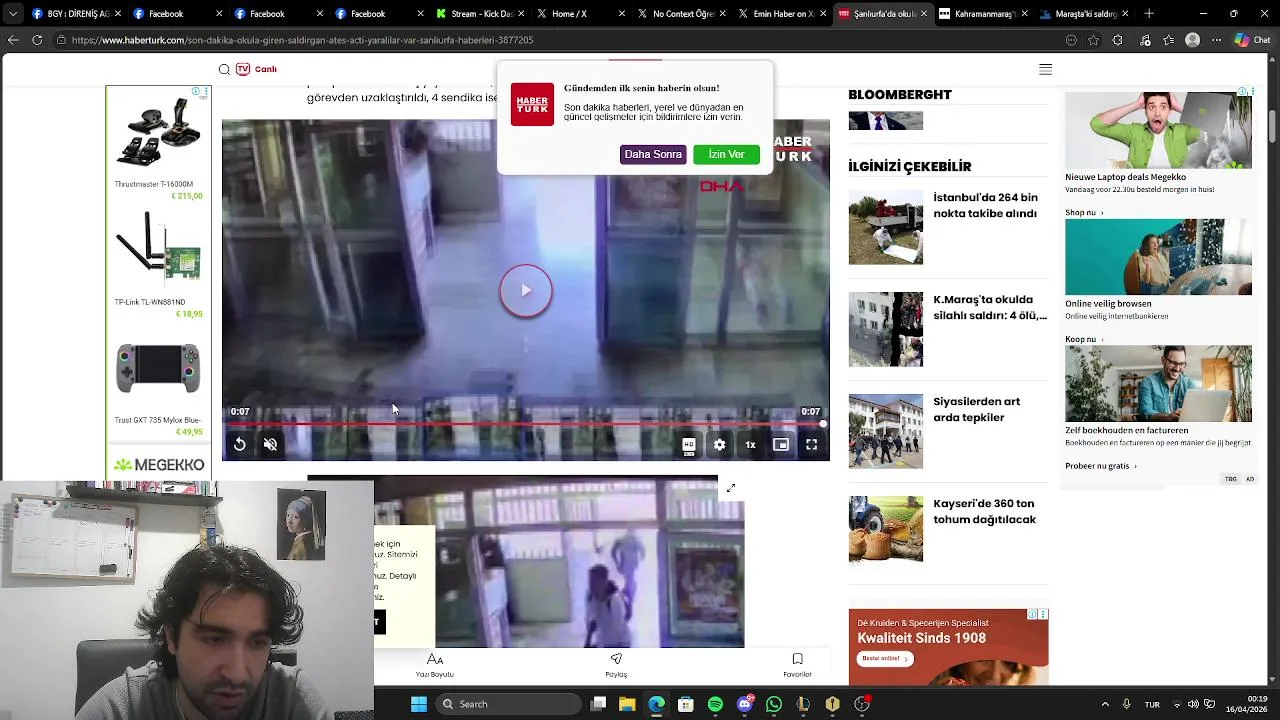Open the browser profile avatar

[x=1192, y=40]
